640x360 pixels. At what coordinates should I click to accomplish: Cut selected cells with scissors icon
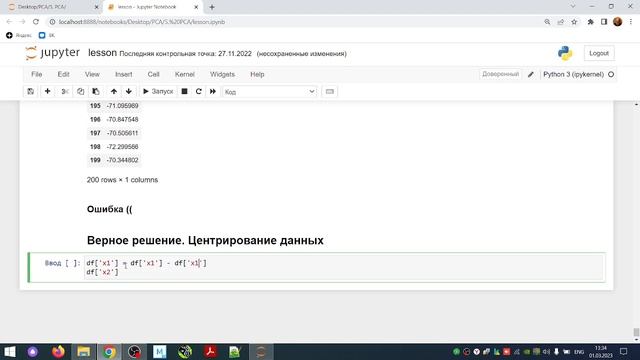tap(64, 91)
